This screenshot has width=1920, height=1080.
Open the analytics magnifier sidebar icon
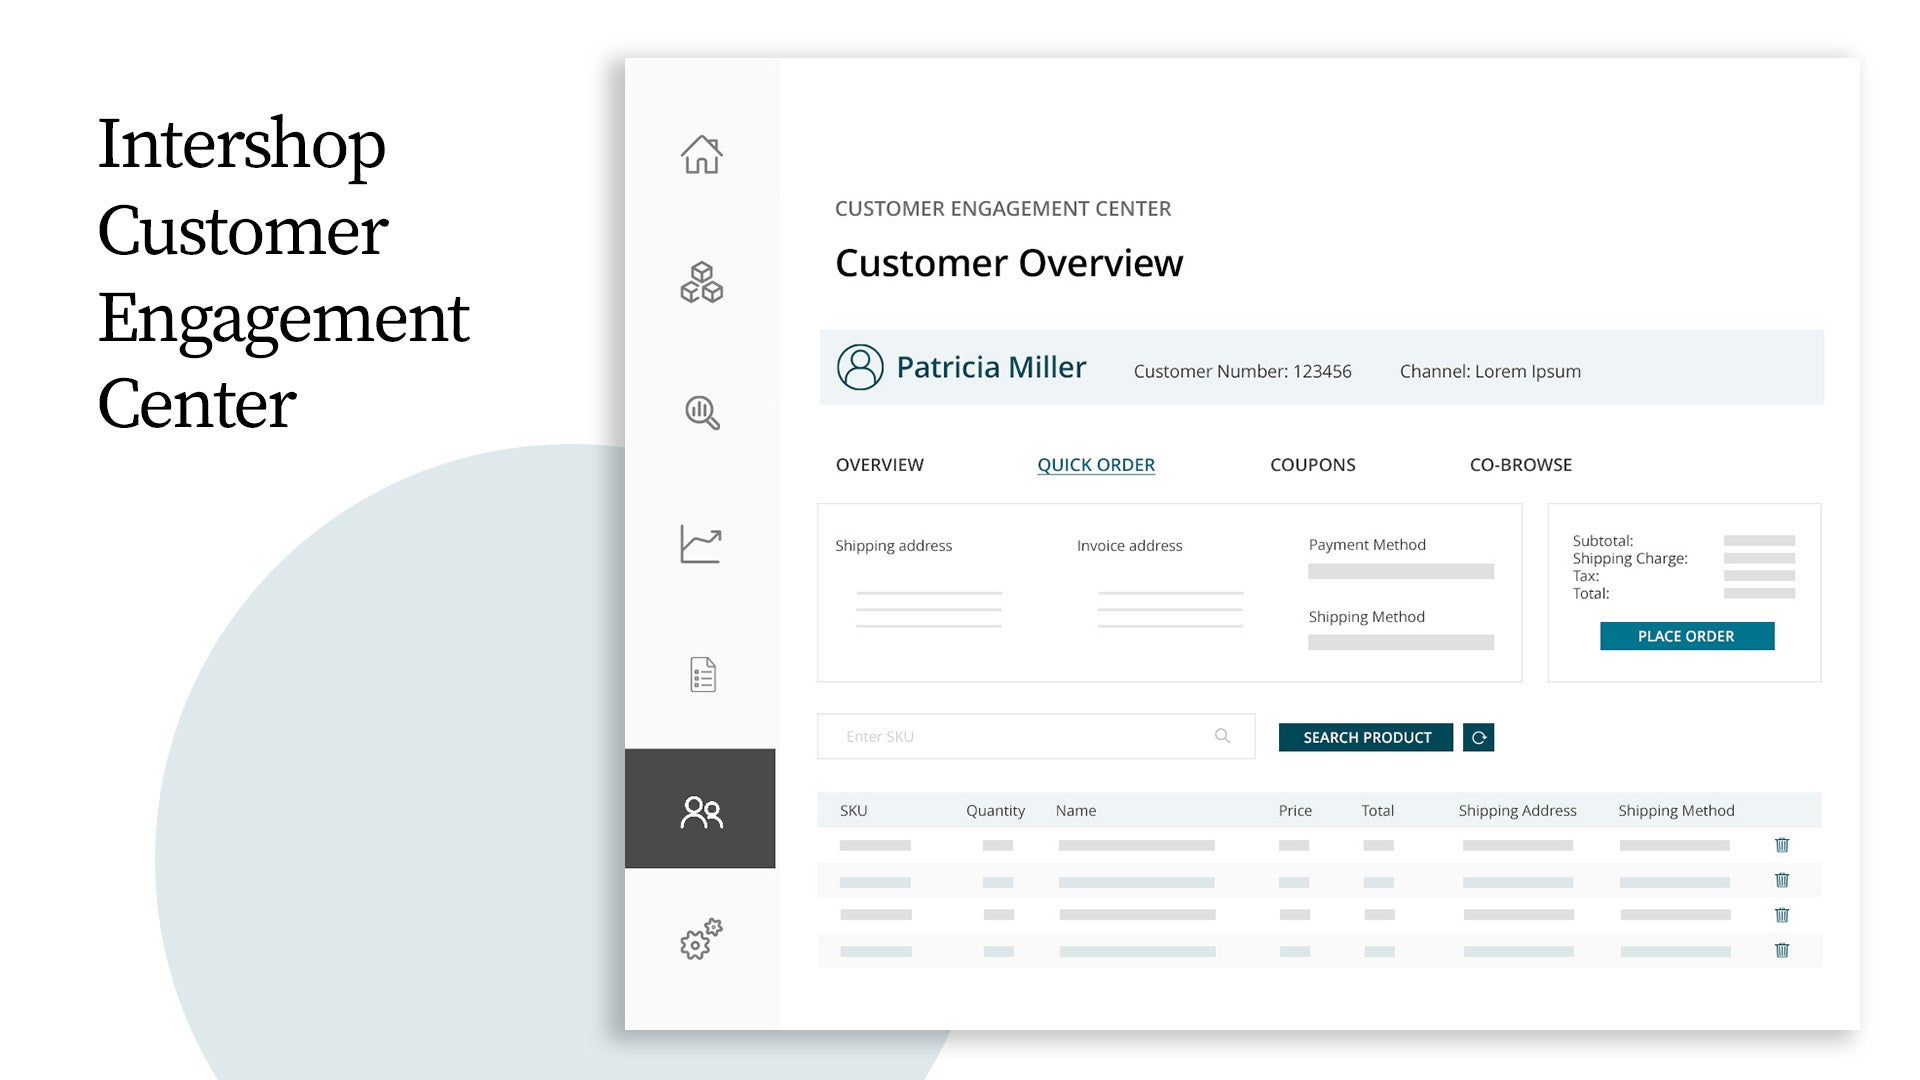coord(702,412)
